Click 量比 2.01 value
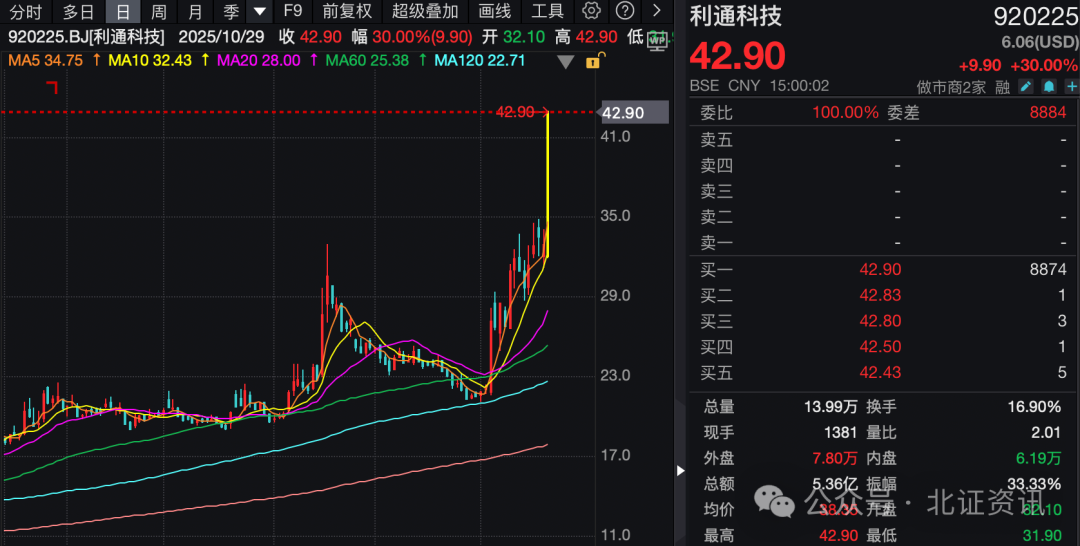Screen dimensions: 1080x546 (1046, 433)
